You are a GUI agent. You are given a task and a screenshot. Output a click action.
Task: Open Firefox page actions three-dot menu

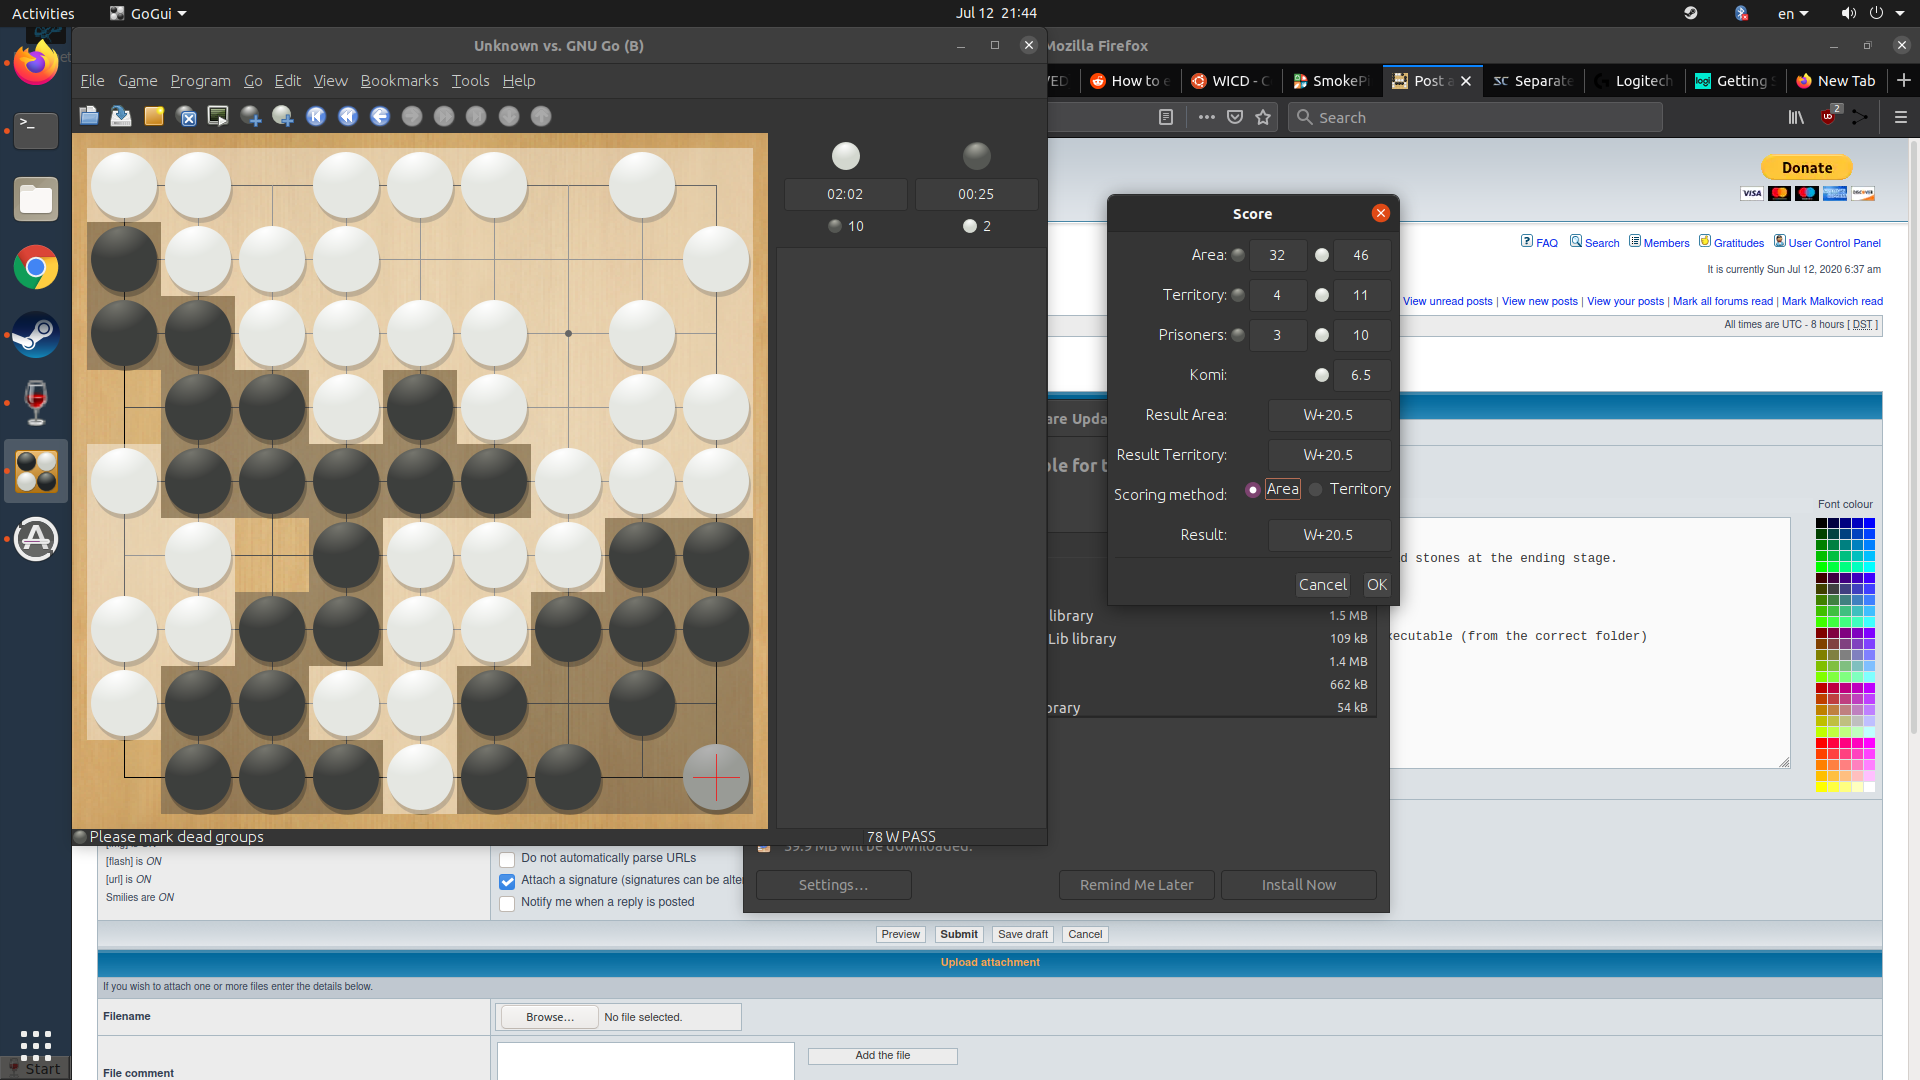pos(1207,117)
